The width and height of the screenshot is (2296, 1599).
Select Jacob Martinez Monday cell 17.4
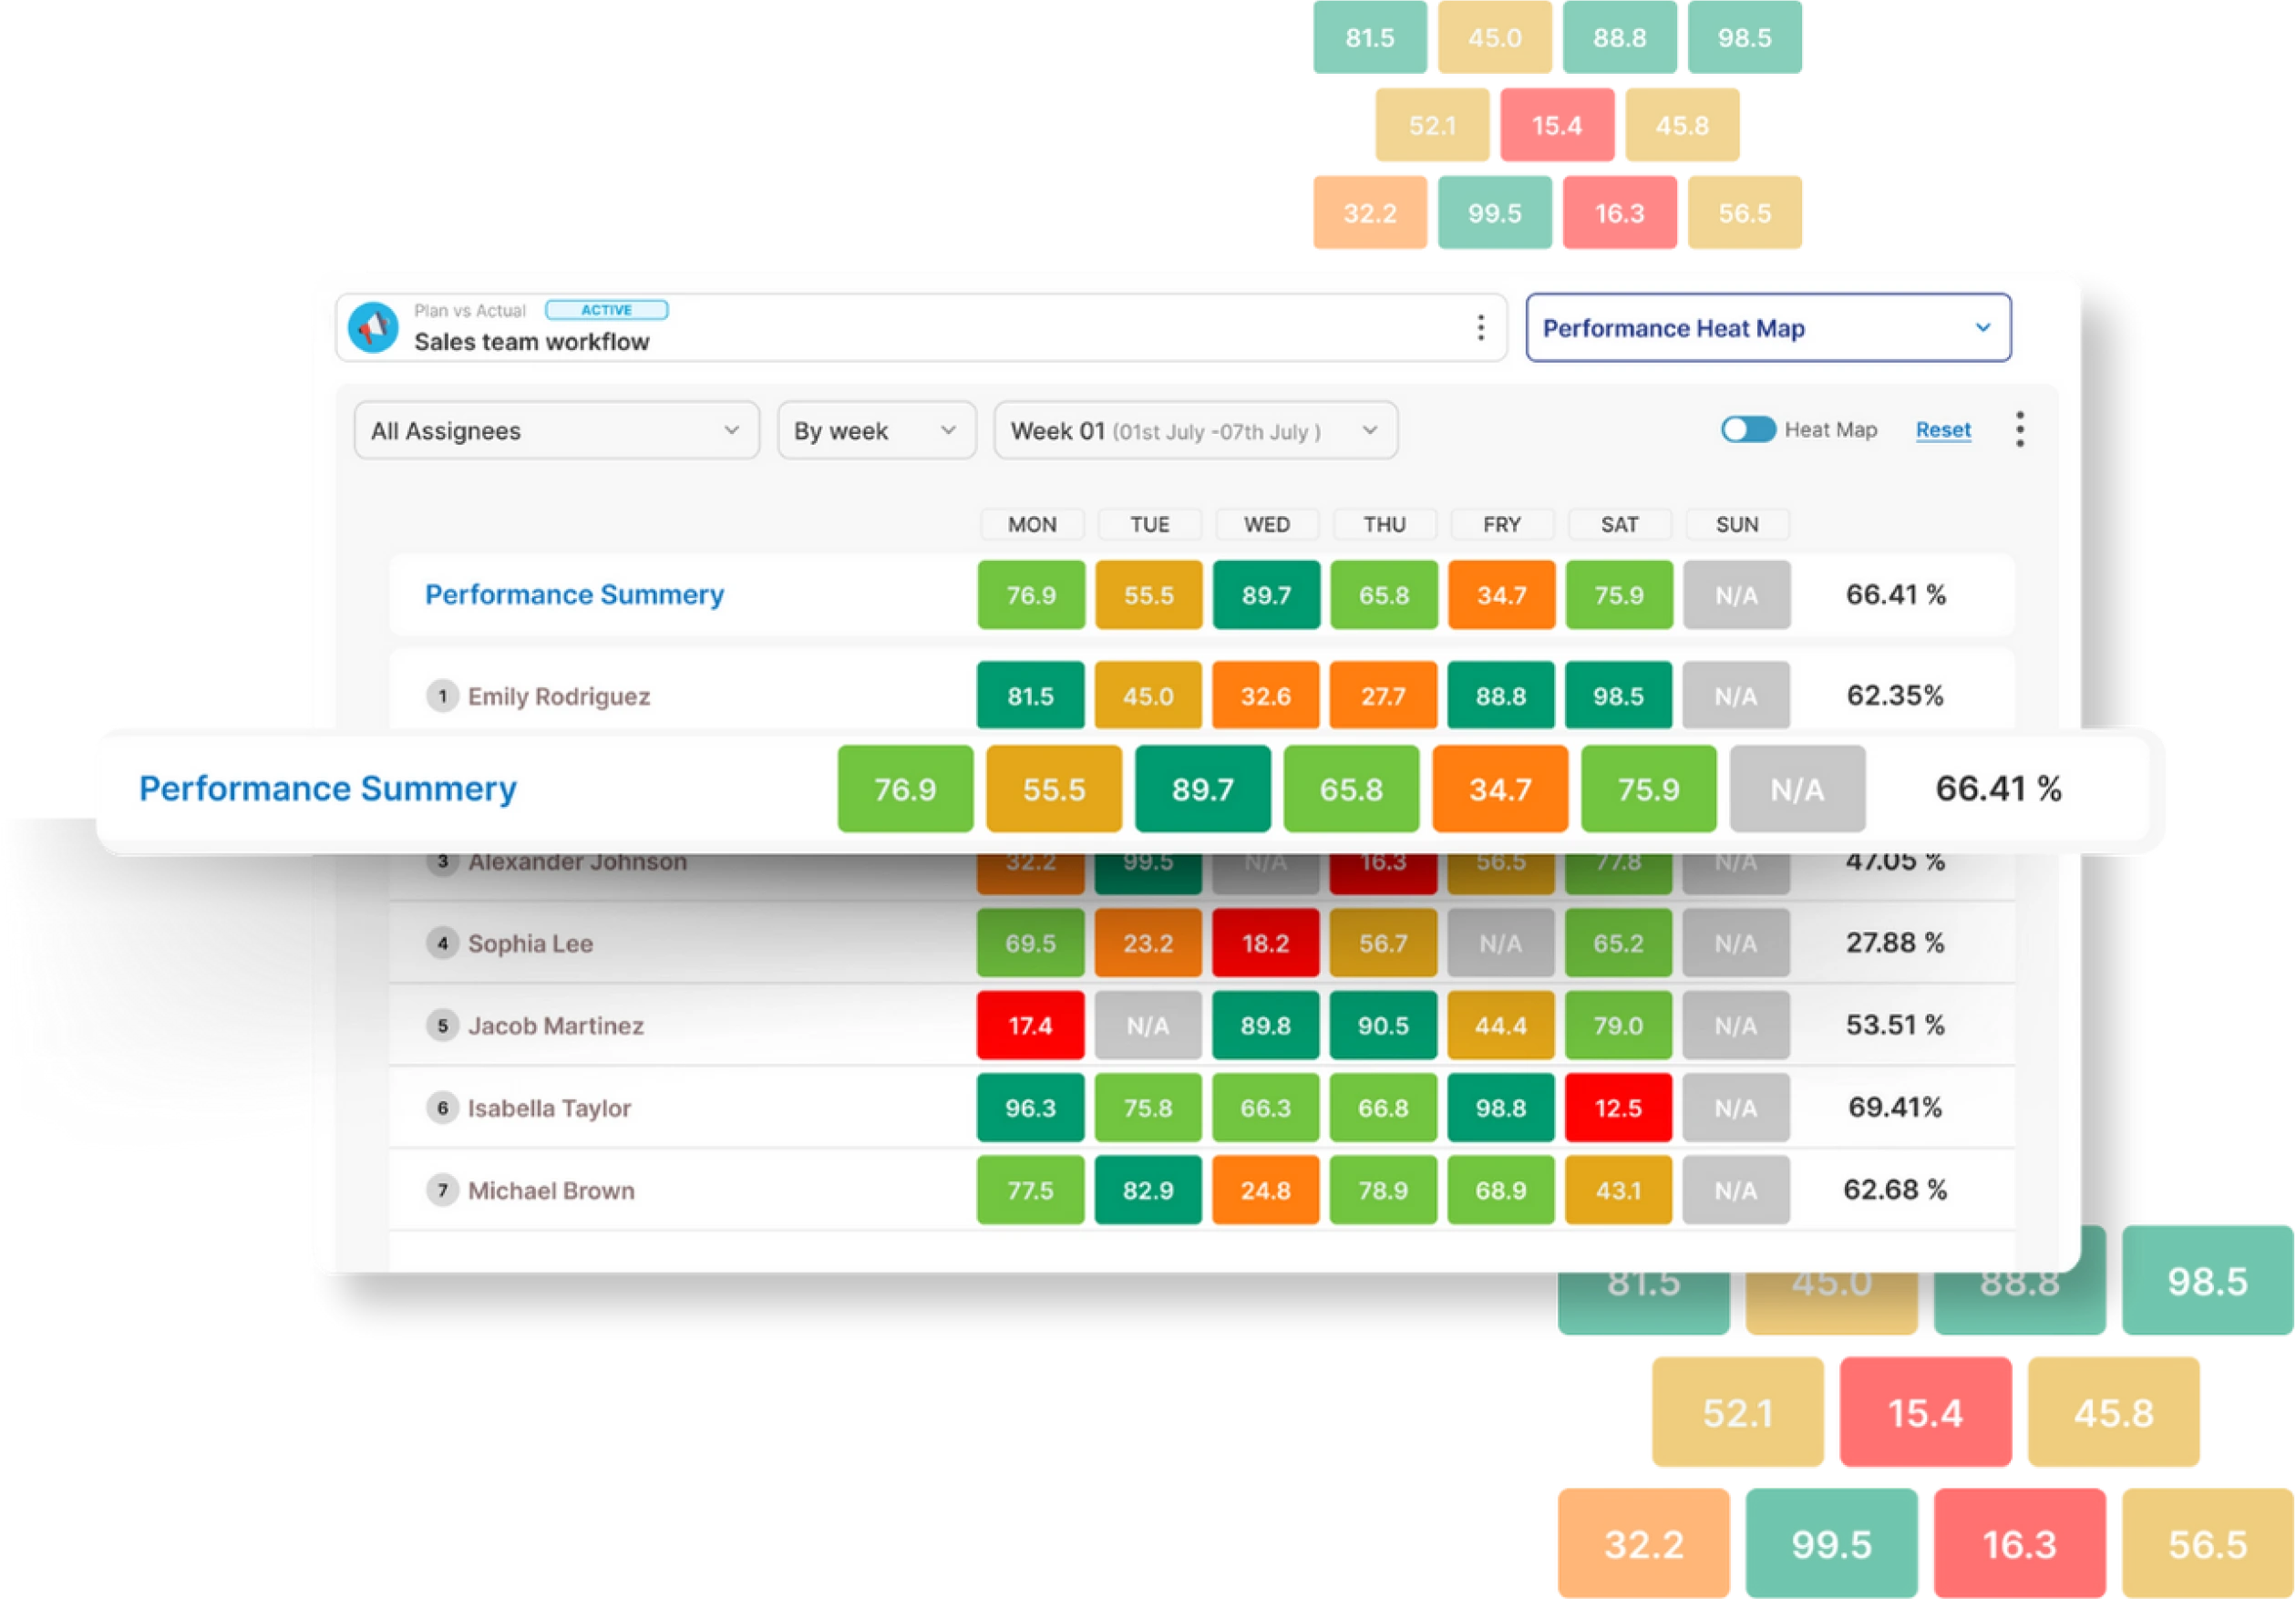pyautogui.click(x=1029, y=1021)
